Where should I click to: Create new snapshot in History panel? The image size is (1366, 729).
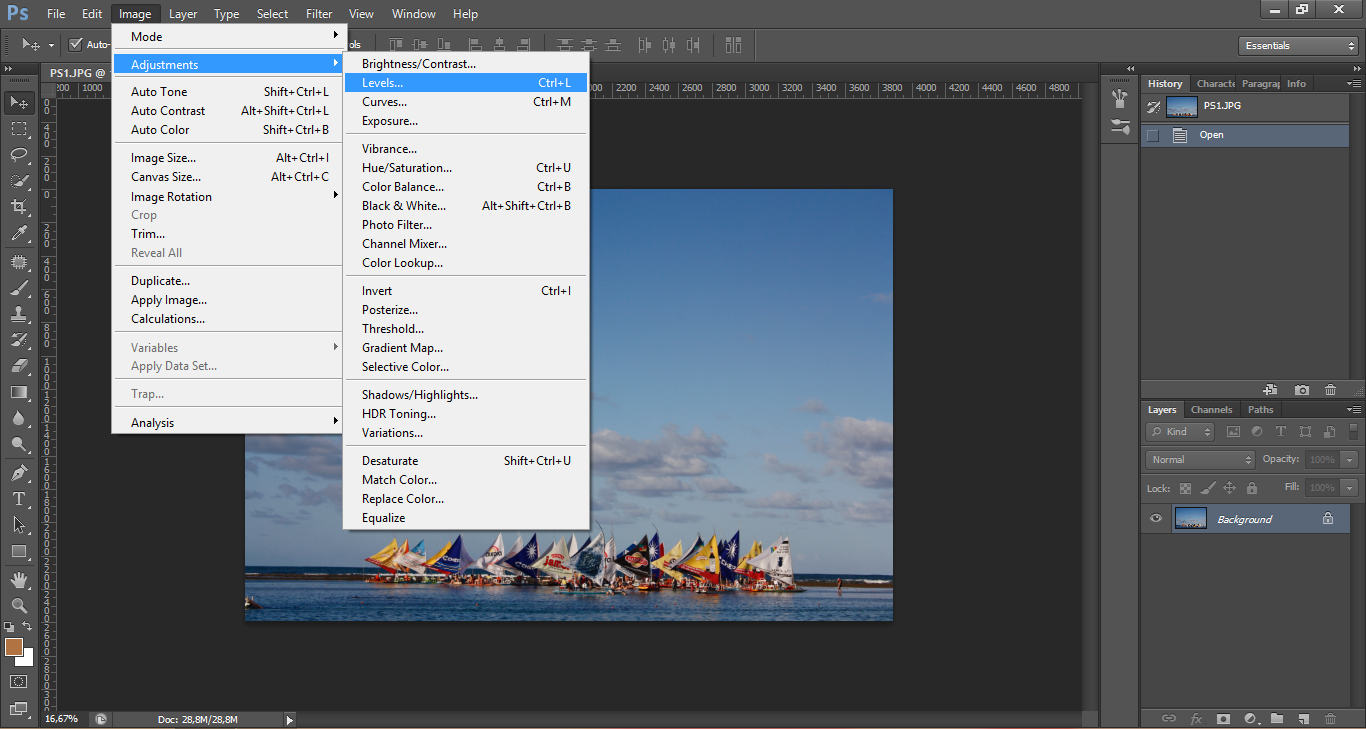[1301, 390]
